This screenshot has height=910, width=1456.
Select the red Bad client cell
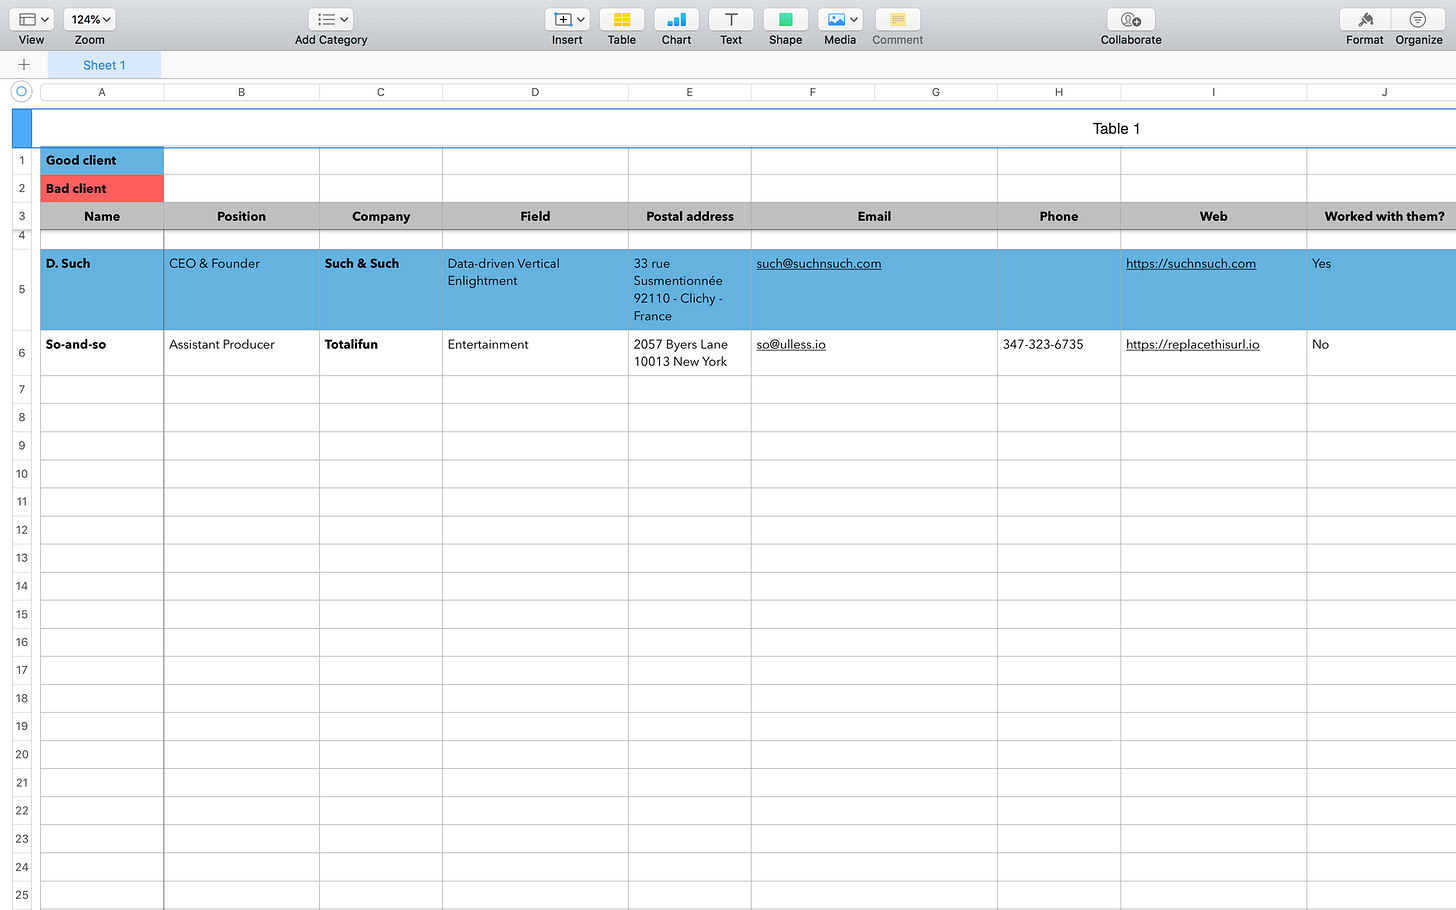(x=102, y=189)
